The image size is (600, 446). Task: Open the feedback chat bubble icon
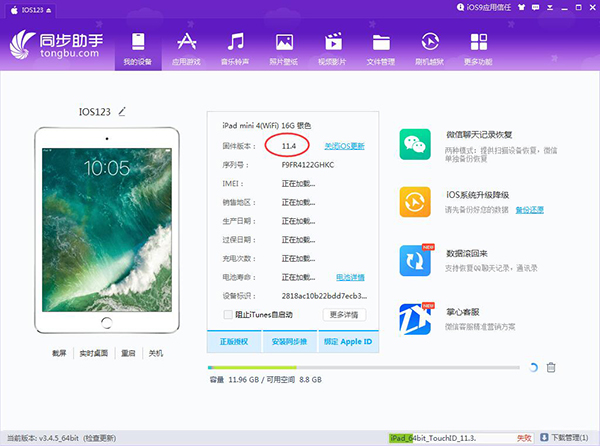click(x=536, y=7)
